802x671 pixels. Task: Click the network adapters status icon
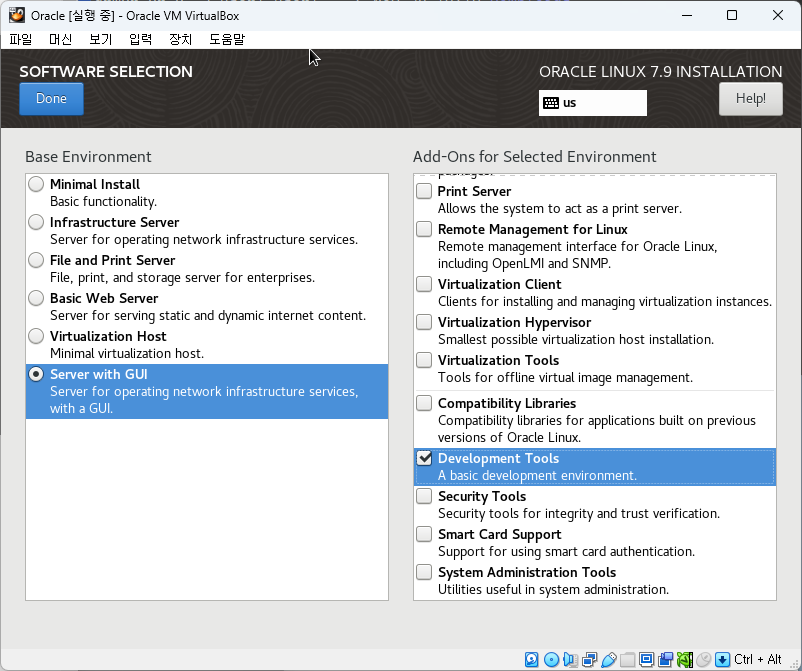(x=589, y=659)
